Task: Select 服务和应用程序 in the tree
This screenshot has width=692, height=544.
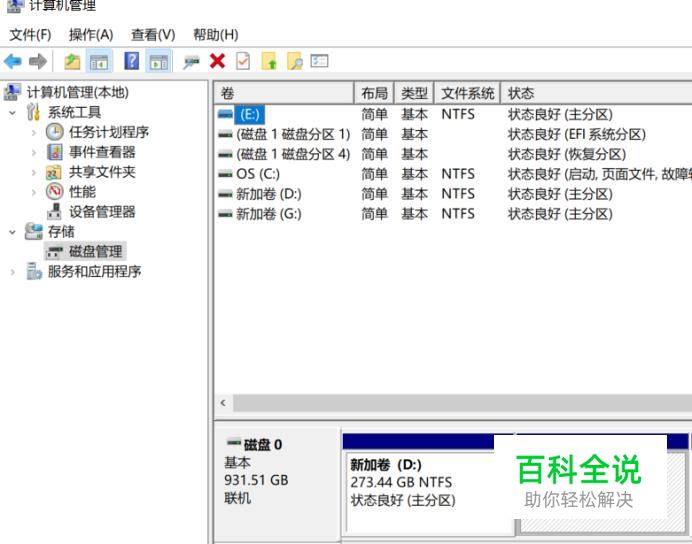Action: (94, 271)
